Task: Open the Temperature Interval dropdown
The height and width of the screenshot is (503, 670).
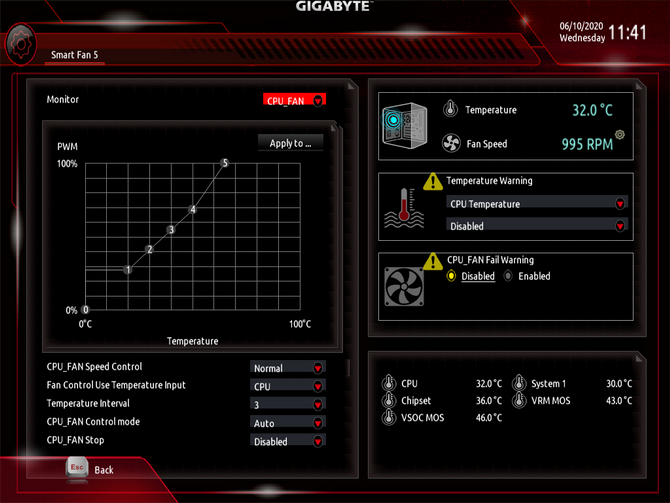Action: 288,404
